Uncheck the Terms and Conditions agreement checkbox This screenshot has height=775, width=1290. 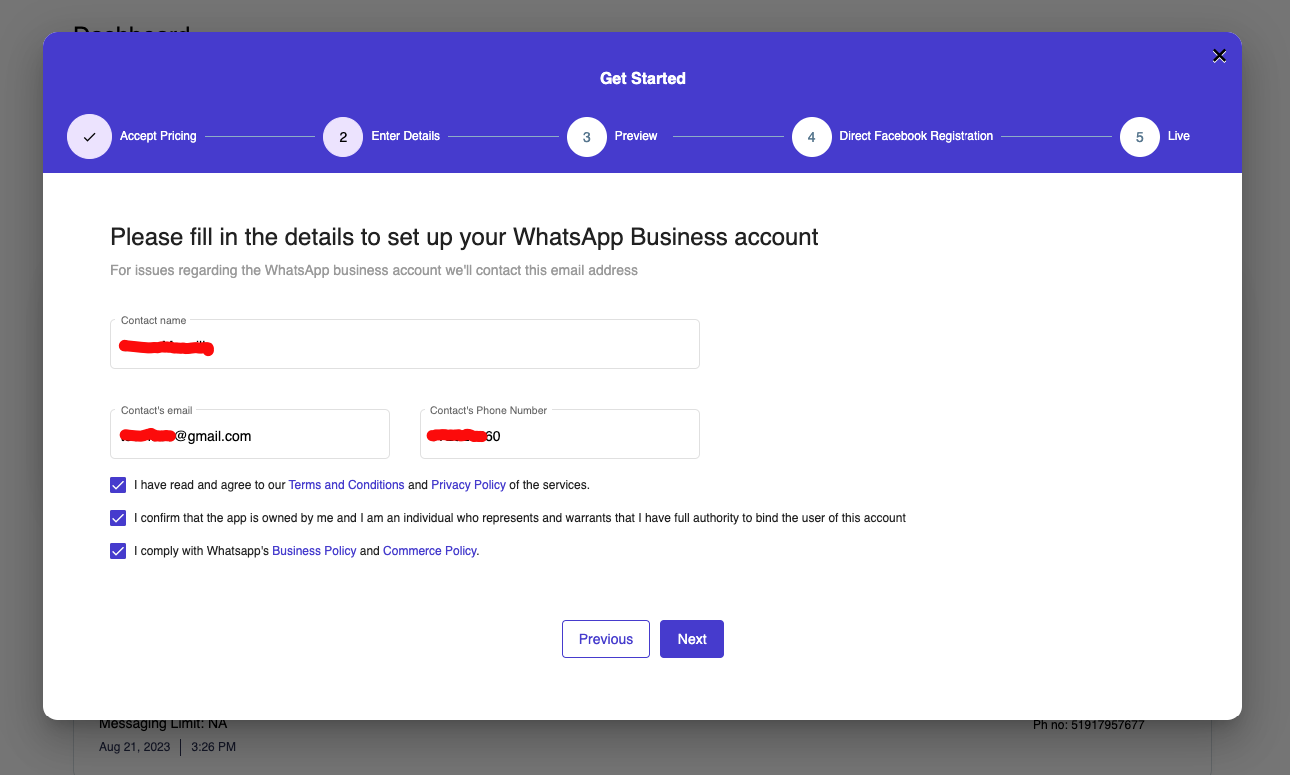[118, 485]
